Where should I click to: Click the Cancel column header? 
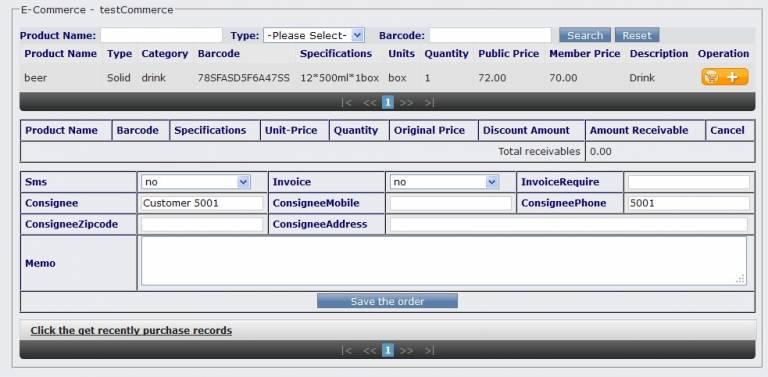click(x=727, y=130)
